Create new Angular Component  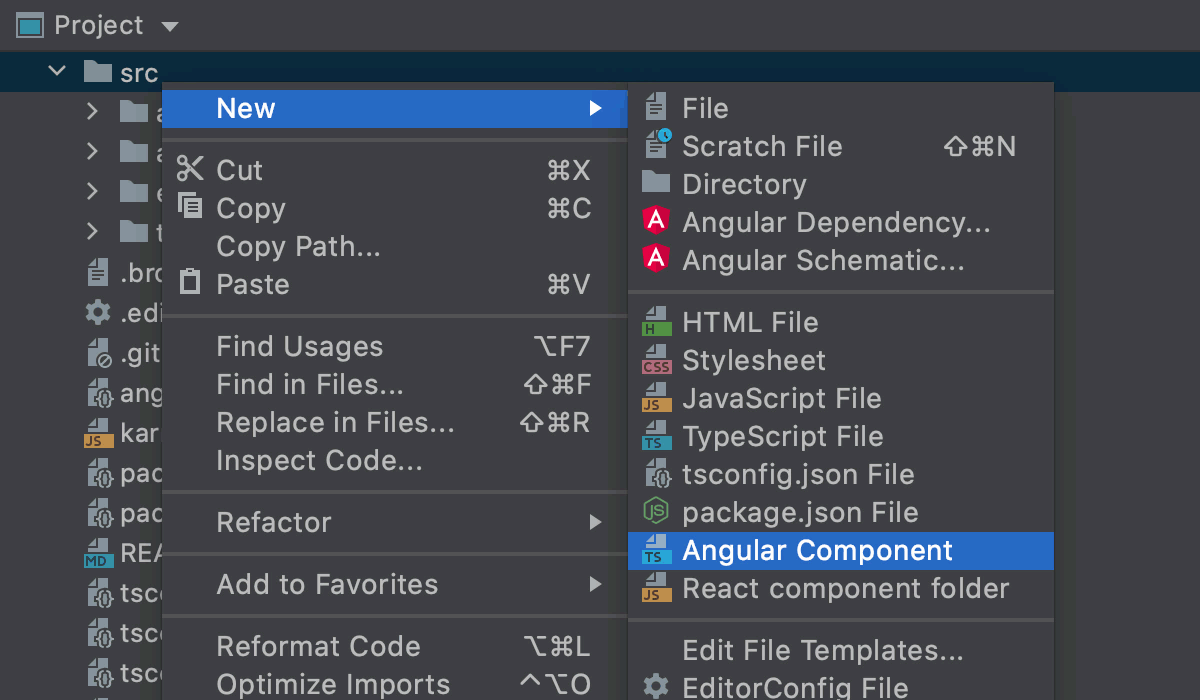841,550
